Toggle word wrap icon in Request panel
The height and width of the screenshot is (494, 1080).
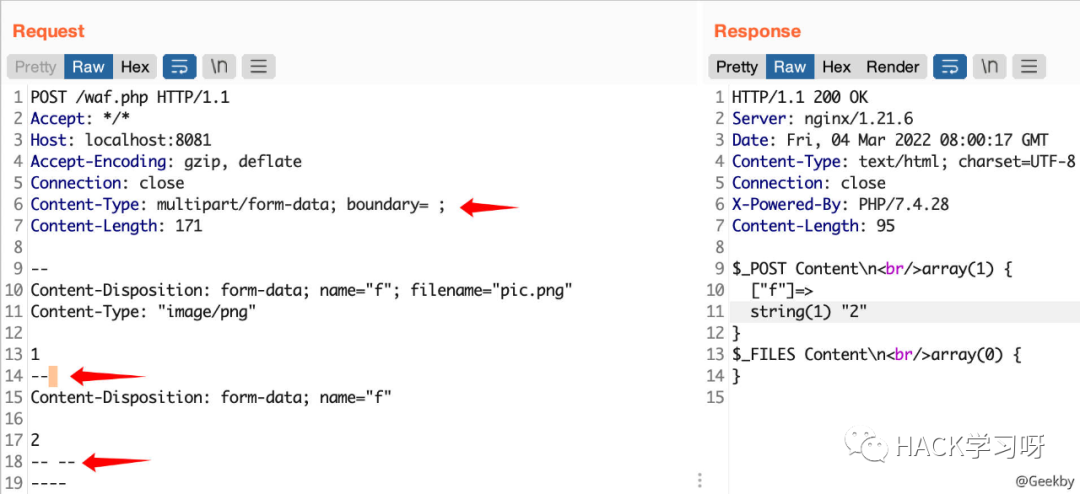(180, 67)
